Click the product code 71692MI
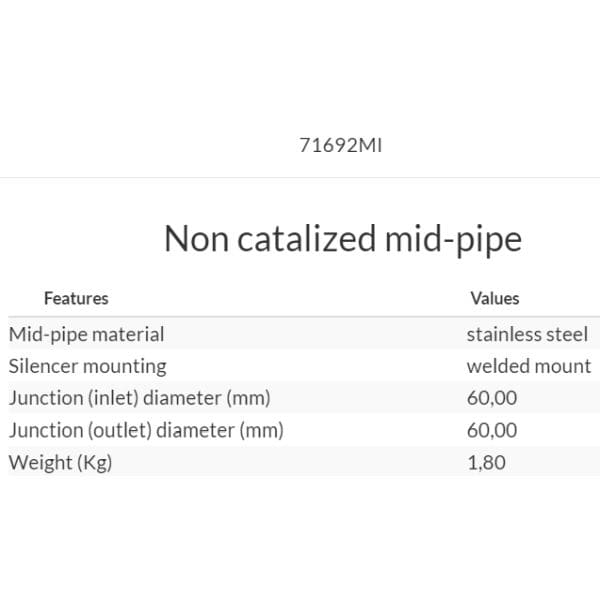 pyautogui.click(x=340, y=145)
